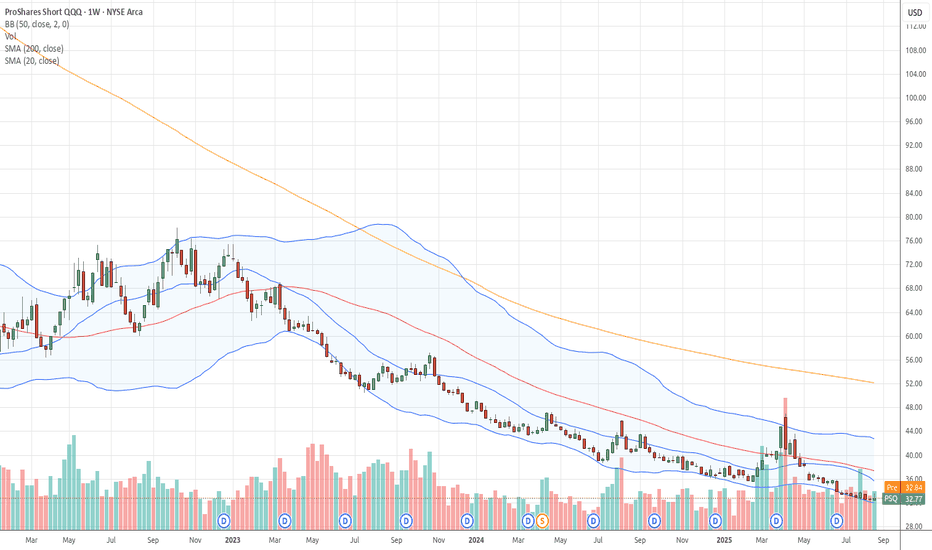Click the orange split marker S
This screenshot has width=932, height=550.
pos(541,521)
